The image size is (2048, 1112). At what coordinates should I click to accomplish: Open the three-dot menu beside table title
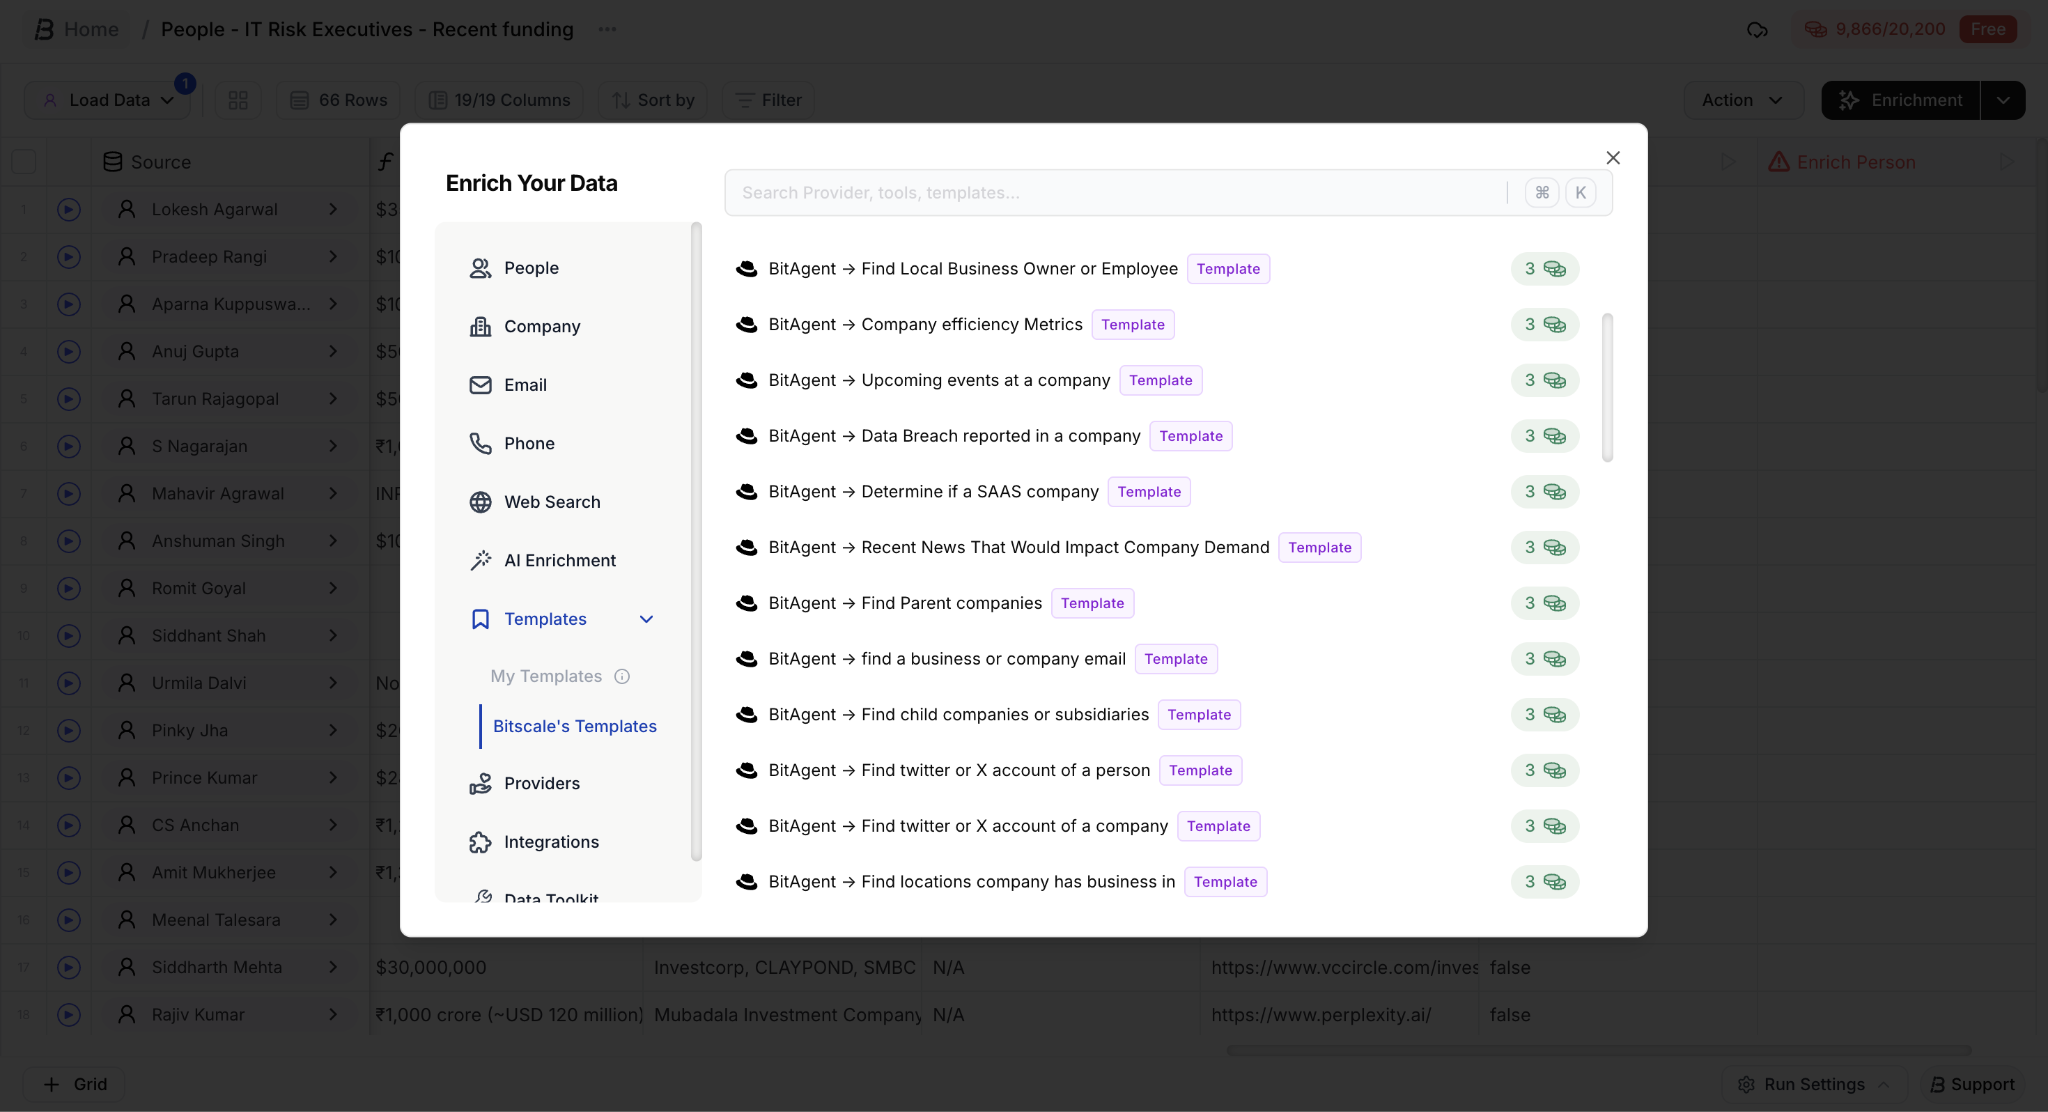point(607,29)
